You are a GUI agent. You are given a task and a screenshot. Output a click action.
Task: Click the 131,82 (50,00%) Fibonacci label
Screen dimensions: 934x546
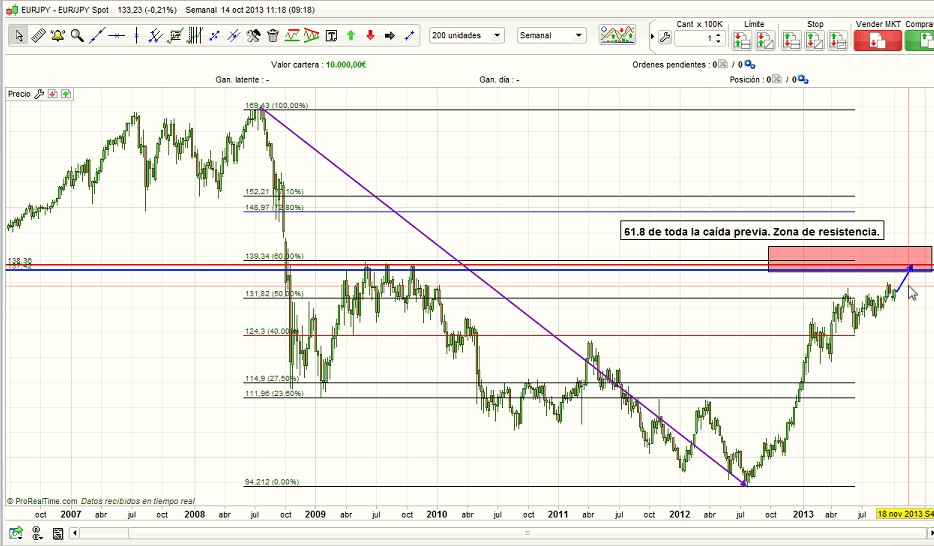(x=274, y=294)
